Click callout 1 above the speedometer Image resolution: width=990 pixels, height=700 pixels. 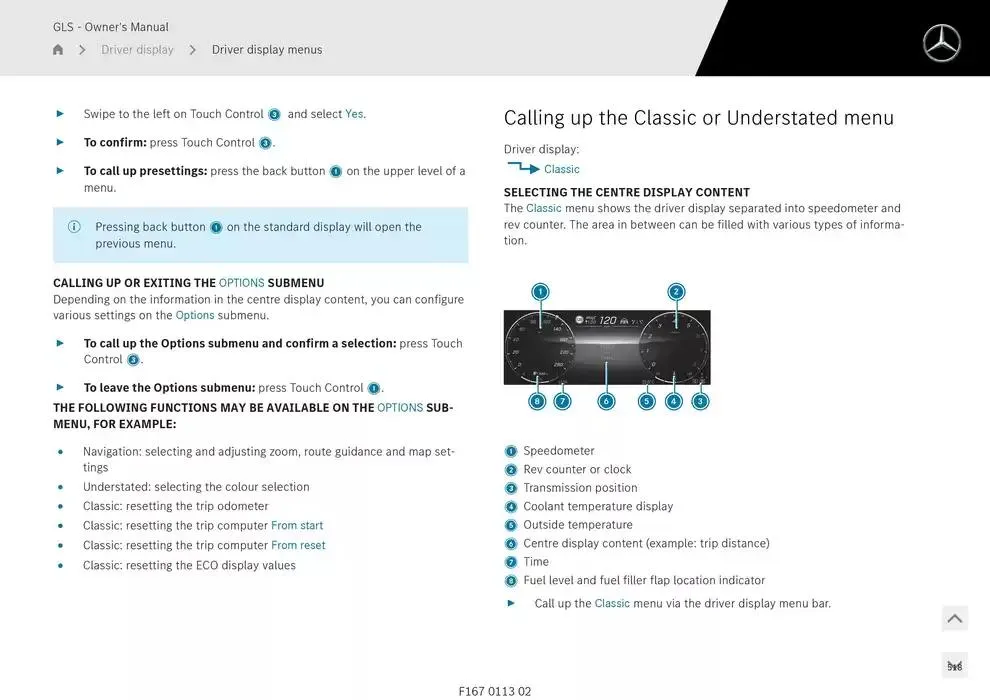tap(540, 292)
